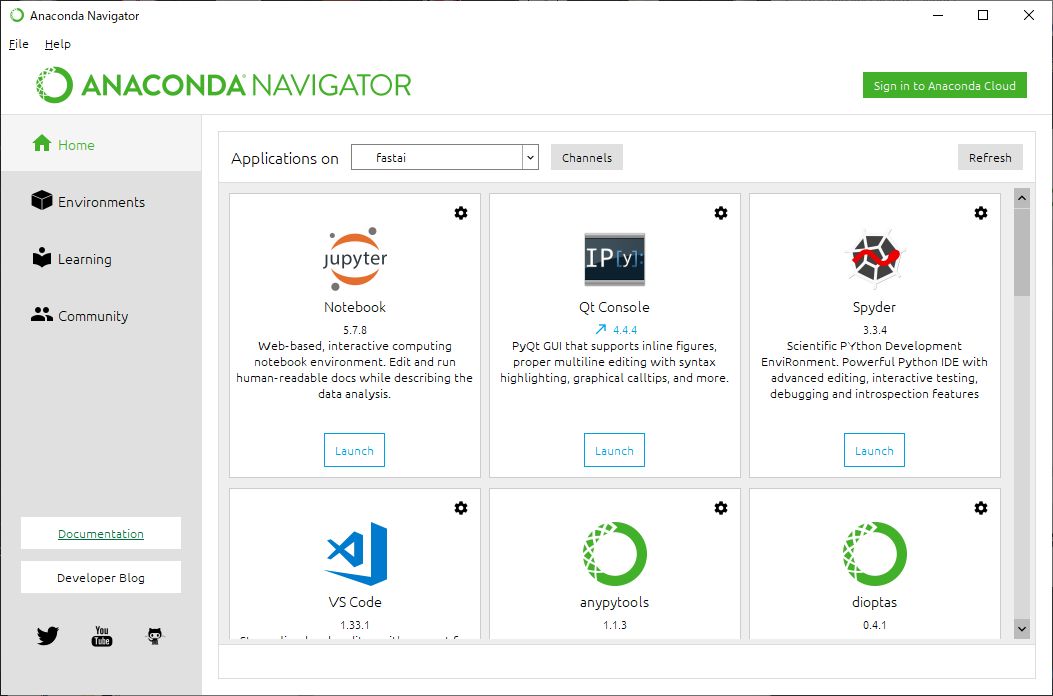Click the Notebook title text
The image size is (1053, 696).
point(355,307)
